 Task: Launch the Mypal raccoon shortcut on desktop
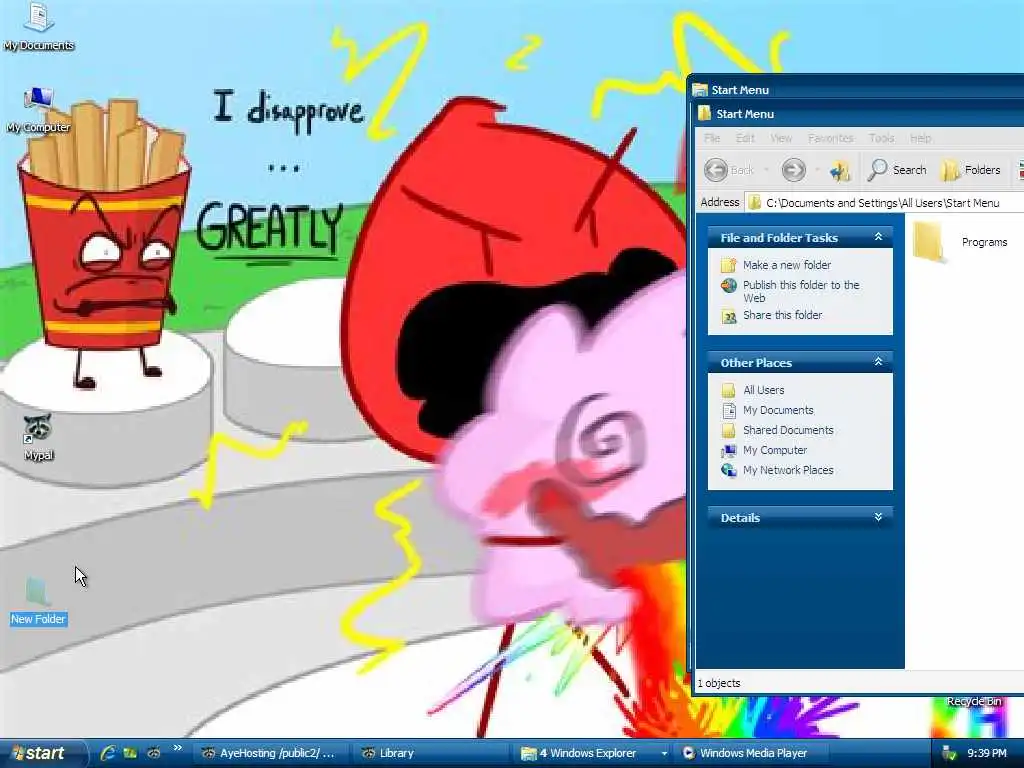pyautogui.click(x=39, y=436)
